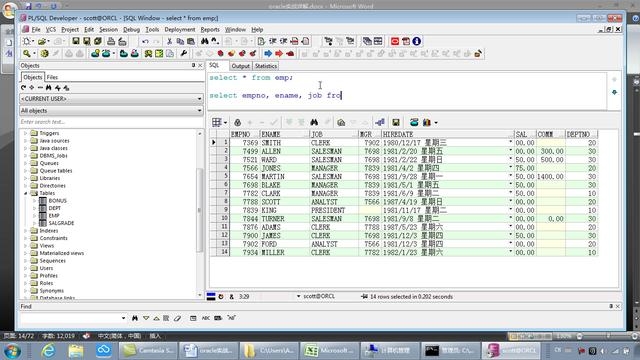Switch to the Statistics tab

(266, 66)
